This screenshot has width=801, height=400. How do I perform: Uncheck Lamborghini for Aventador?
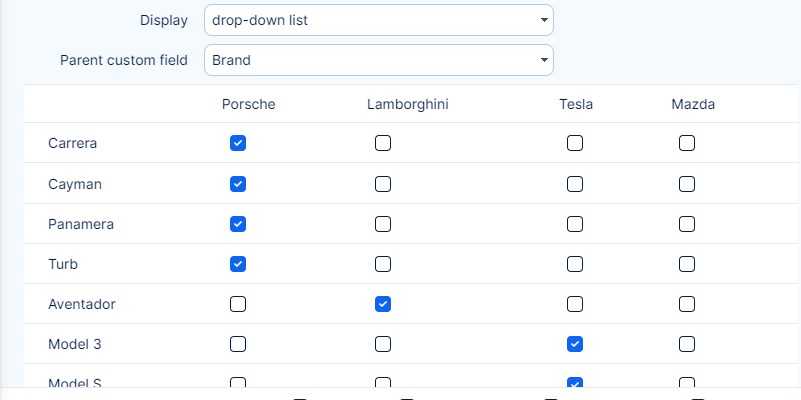383,304
